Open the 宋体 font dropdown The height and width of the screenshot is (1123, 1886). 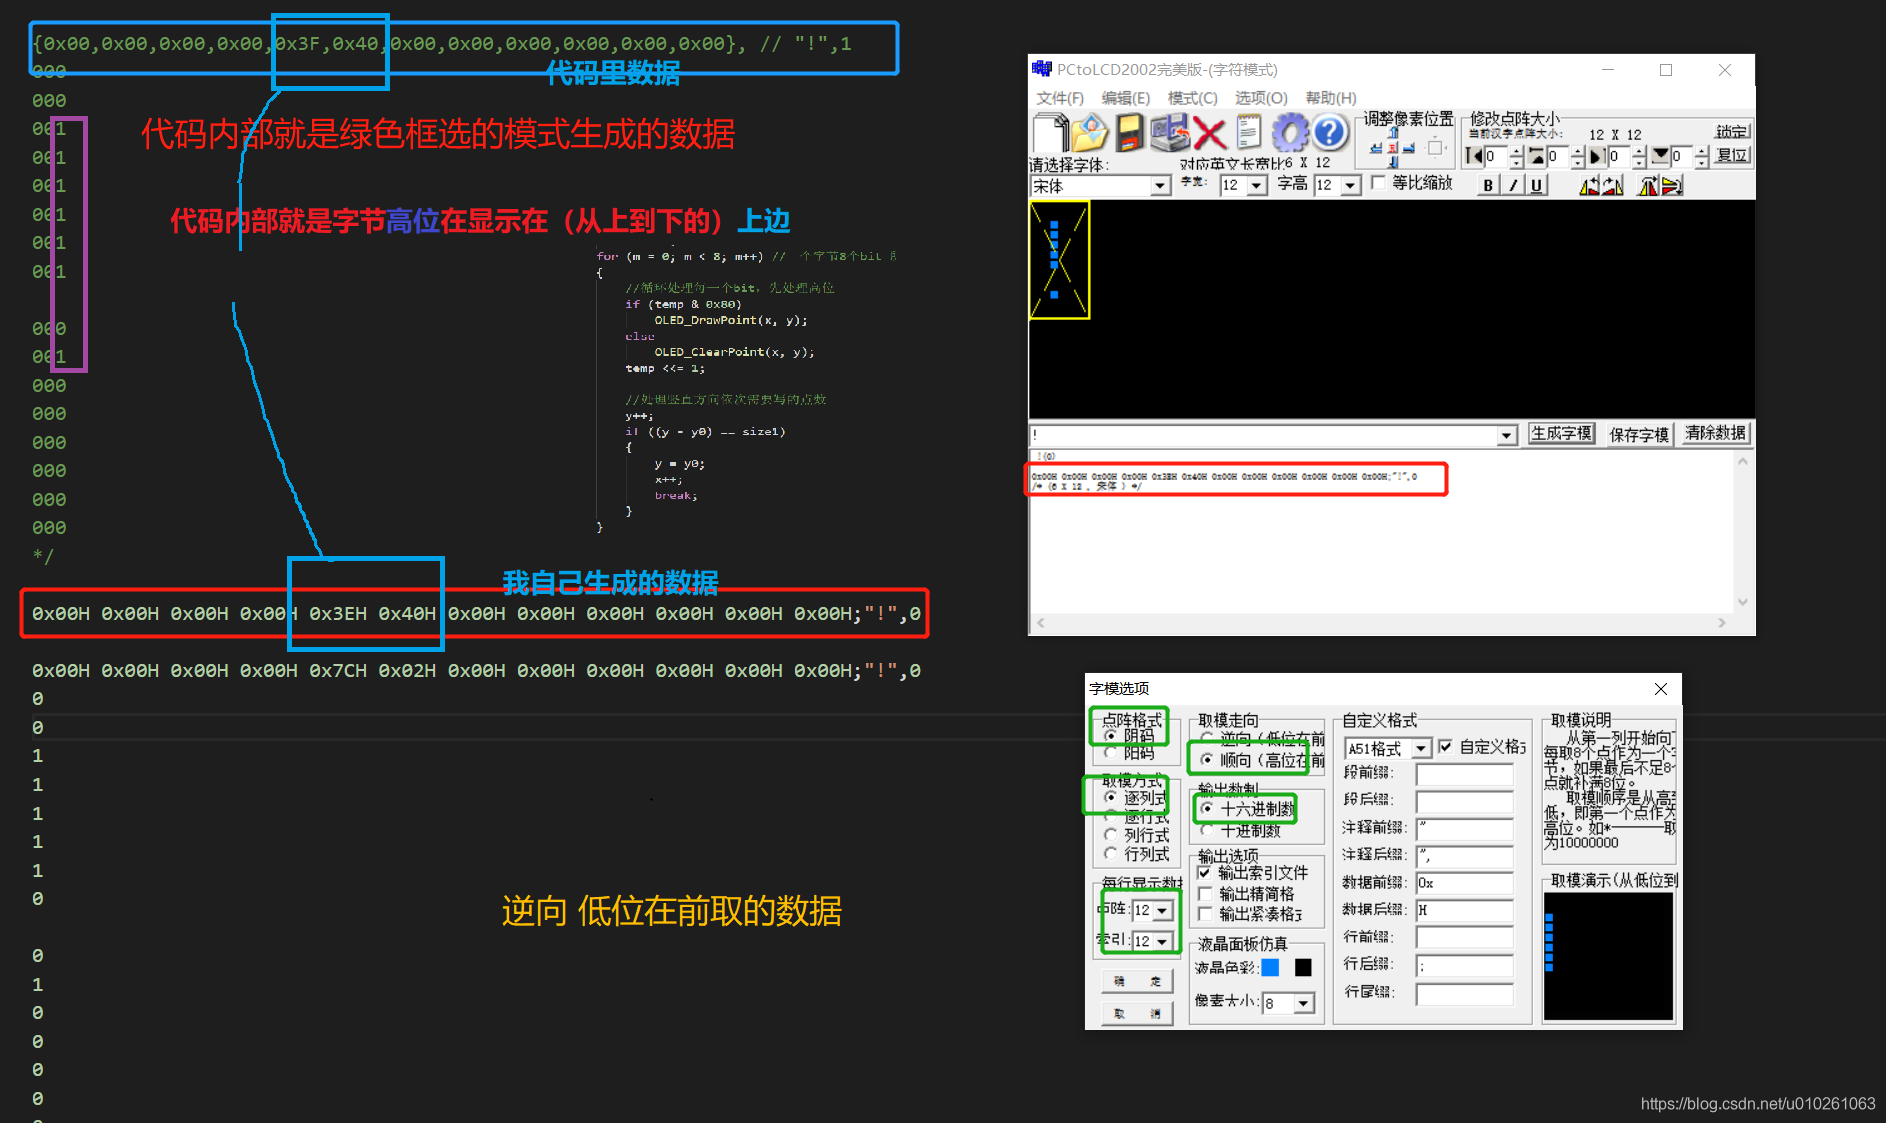pos(1159,186)
